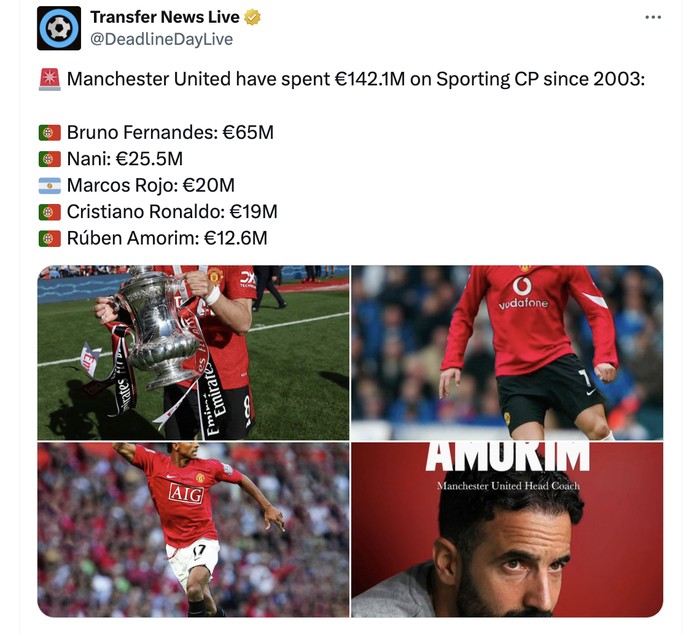Click the Cristiano Ronaldo: €19M text
The width and height of the screenshot is (700, 634).
[172, 212]
